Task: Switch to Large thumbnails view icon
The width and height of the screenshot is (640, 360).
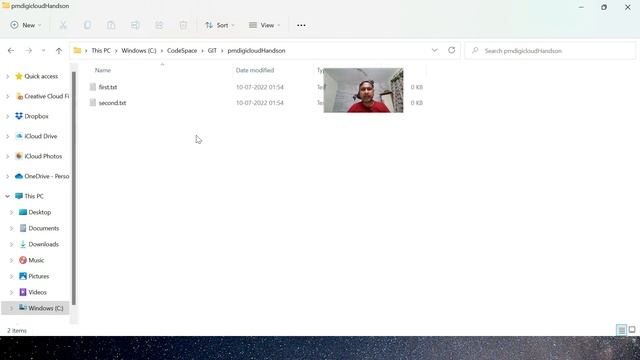Action: pyautogui.click(x=632, y=330)
